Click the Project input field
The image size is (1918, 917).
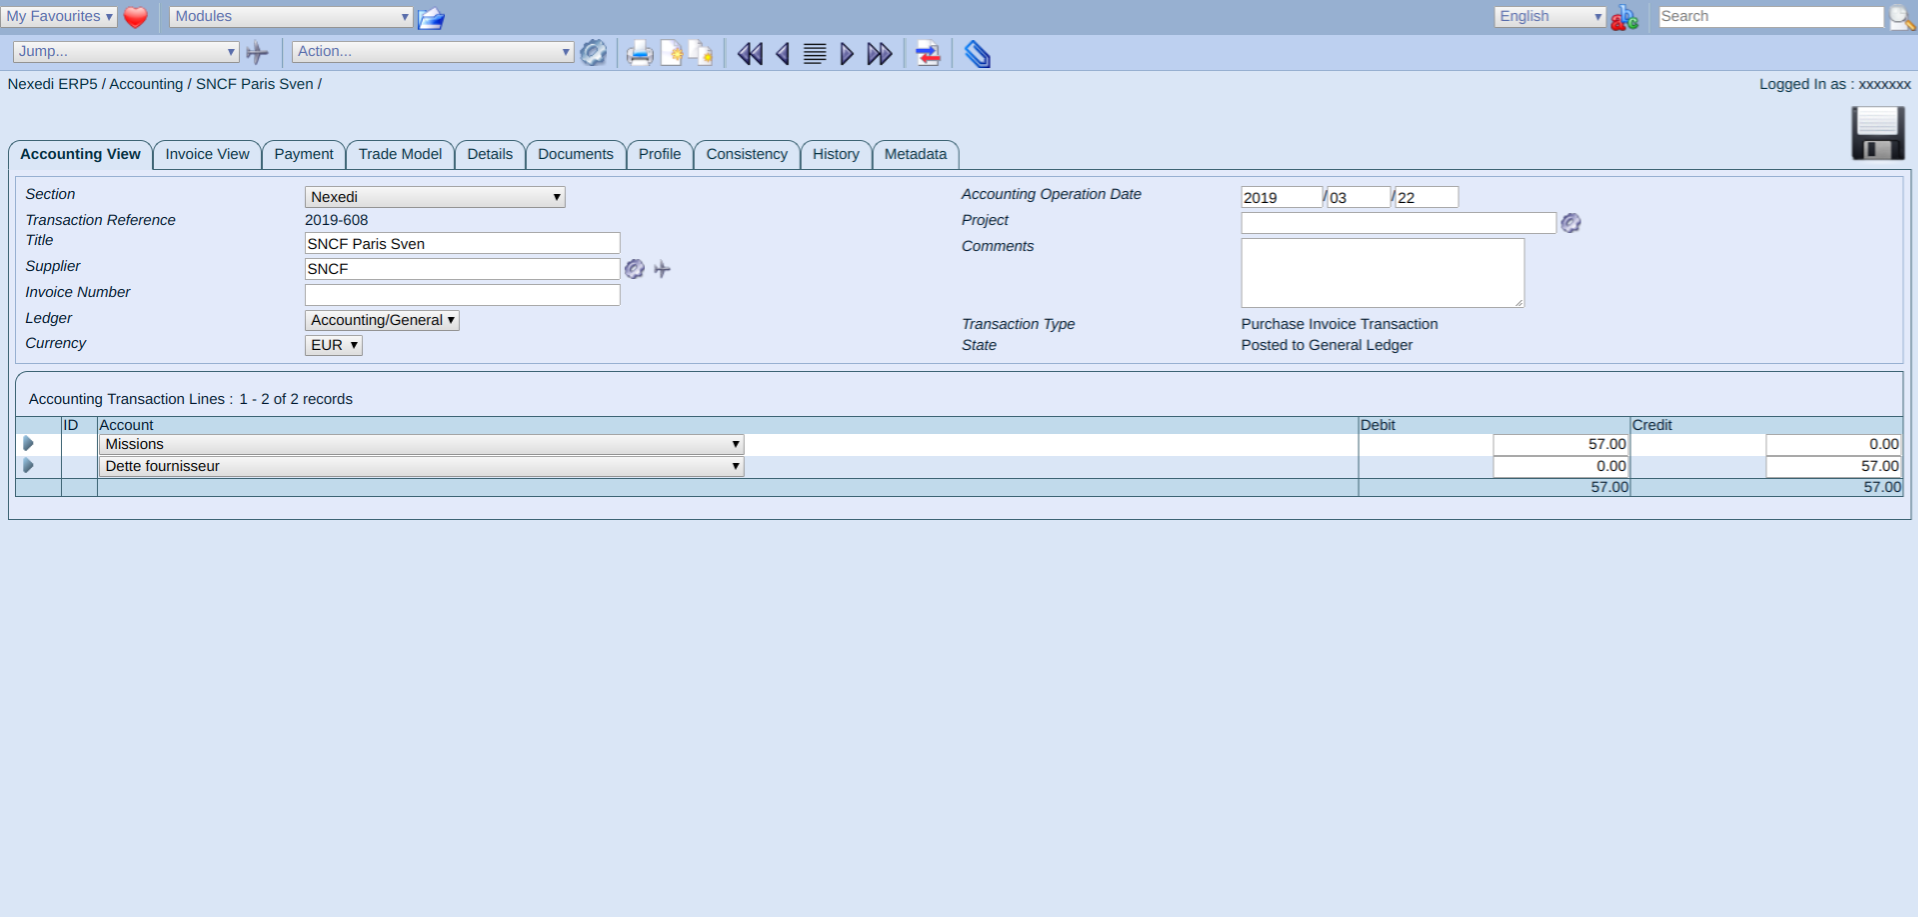pos(1399,223)
